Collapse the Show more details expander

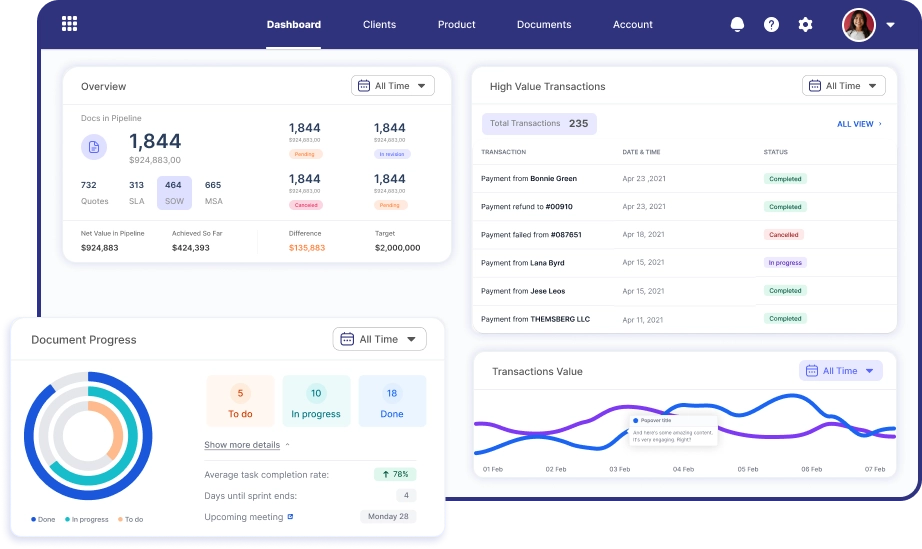coord(247,445)
